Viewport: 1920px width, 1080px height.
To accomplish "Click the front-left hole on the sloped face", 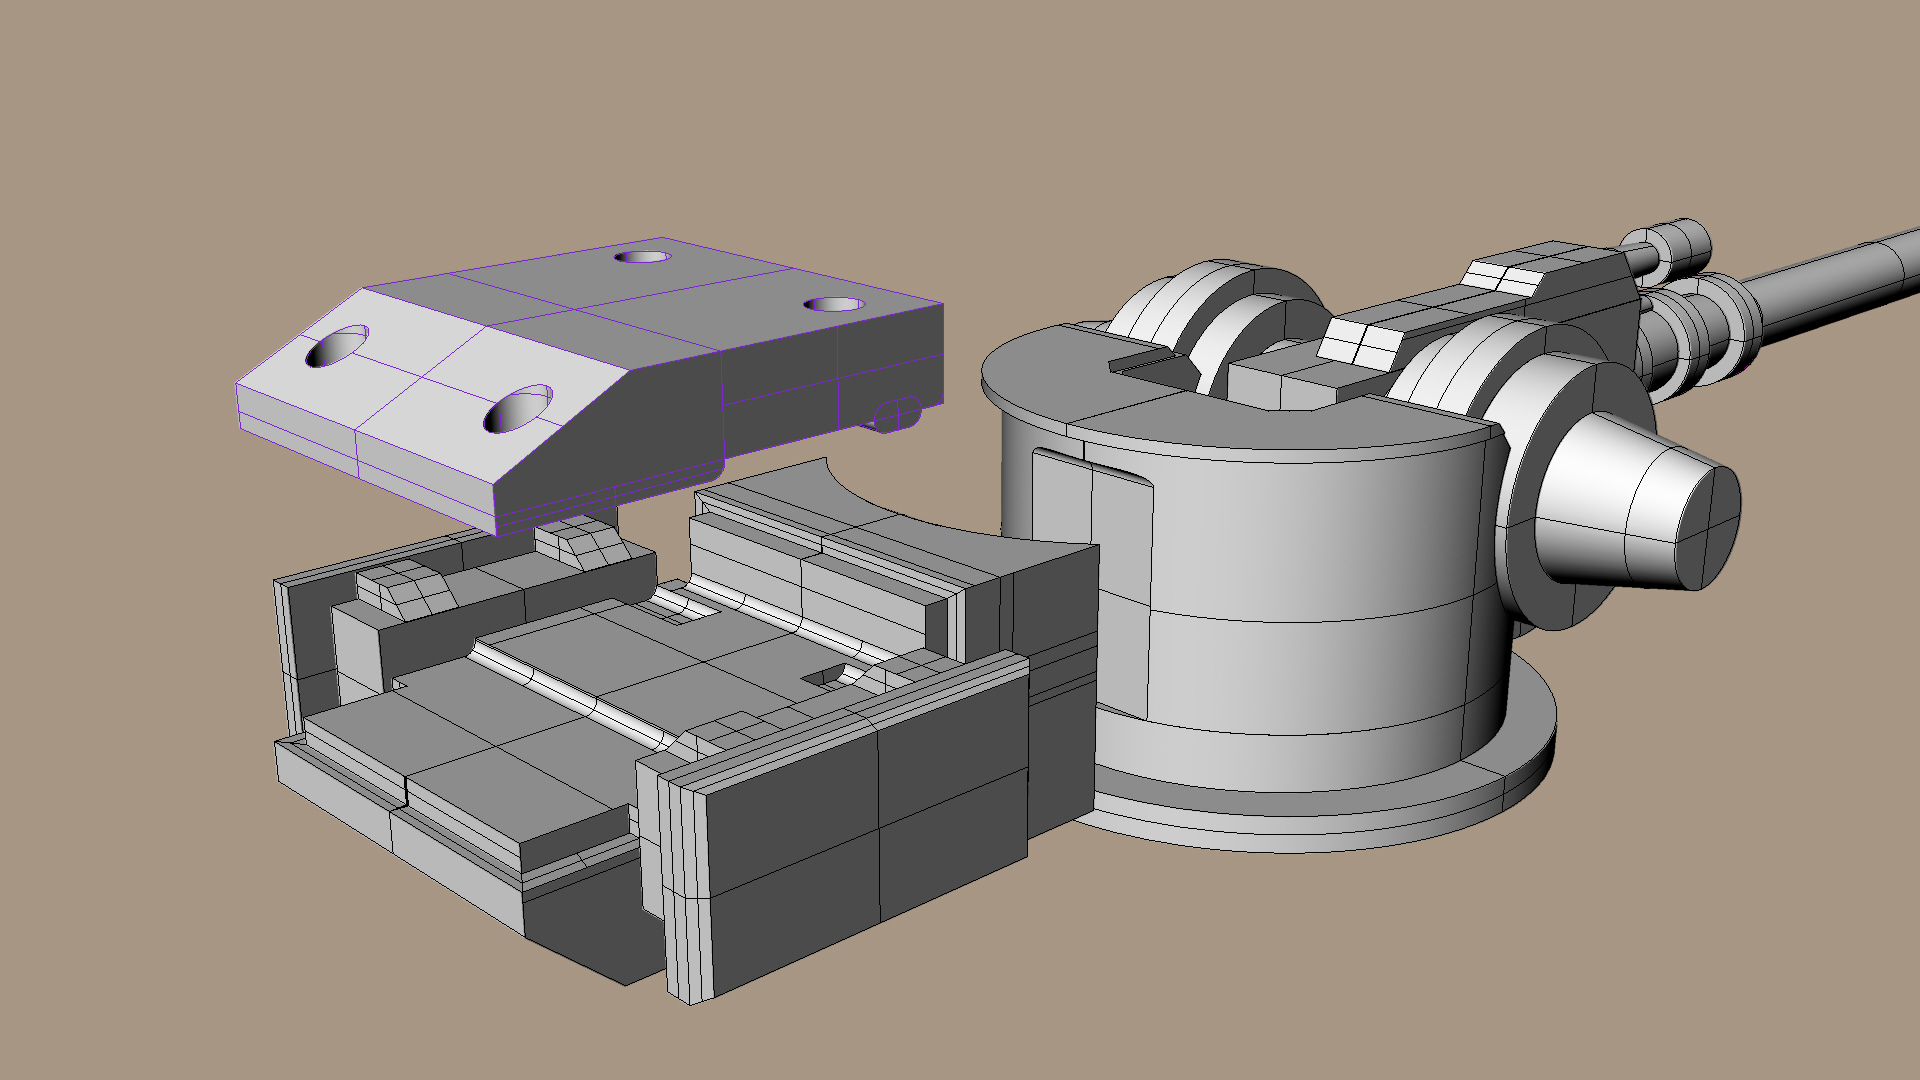I will pos(337,346).
